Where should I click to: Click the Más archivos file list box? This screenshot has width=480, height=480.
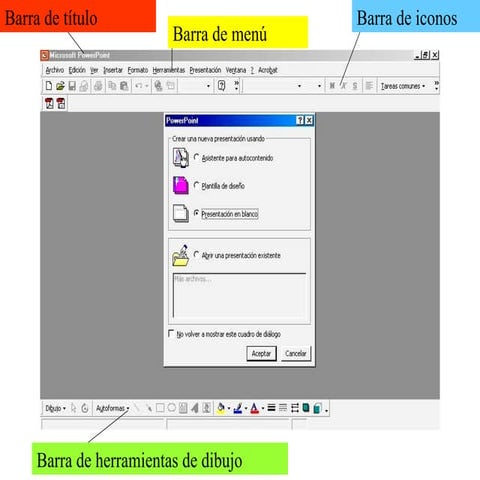(239, 295)
